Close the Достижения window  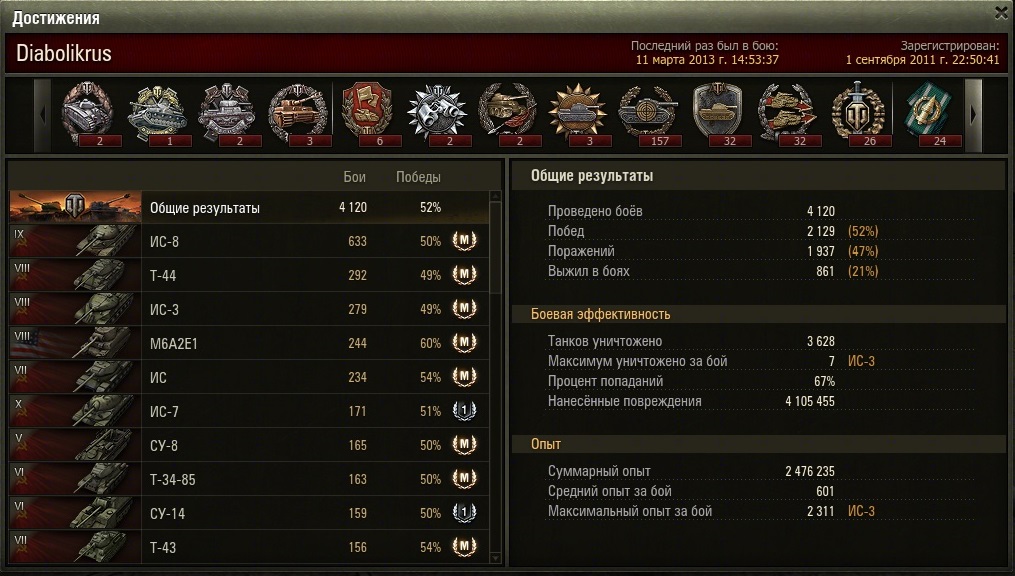[x=1001, y=13]
